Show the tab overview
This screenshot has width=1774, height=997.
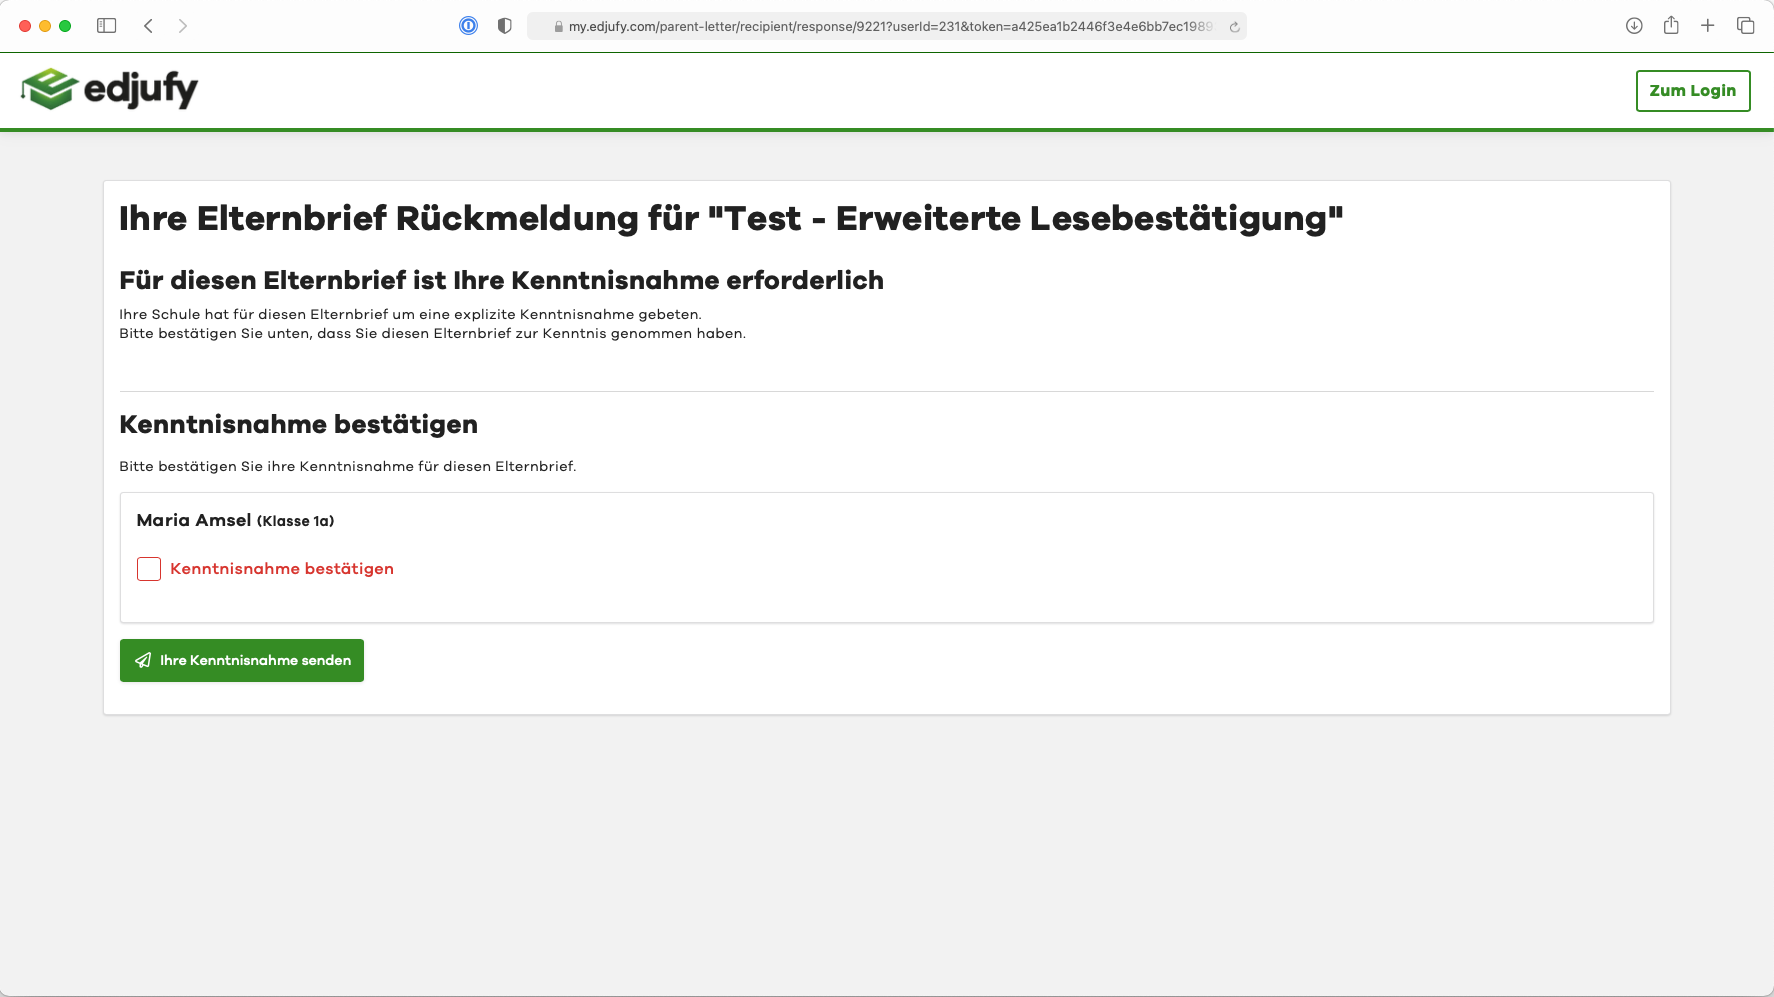click(1745, 26)
